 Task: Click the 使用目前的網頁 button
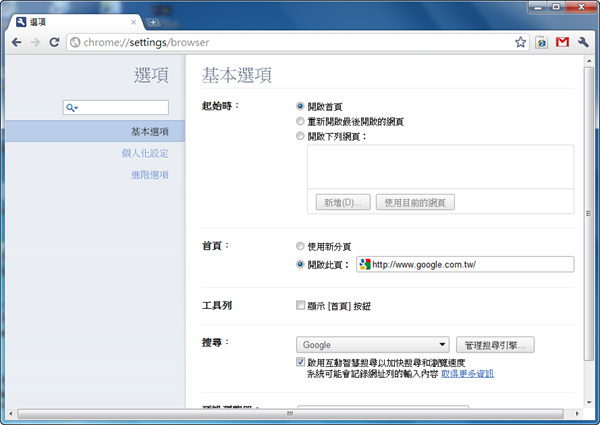[x=415, y=202]
